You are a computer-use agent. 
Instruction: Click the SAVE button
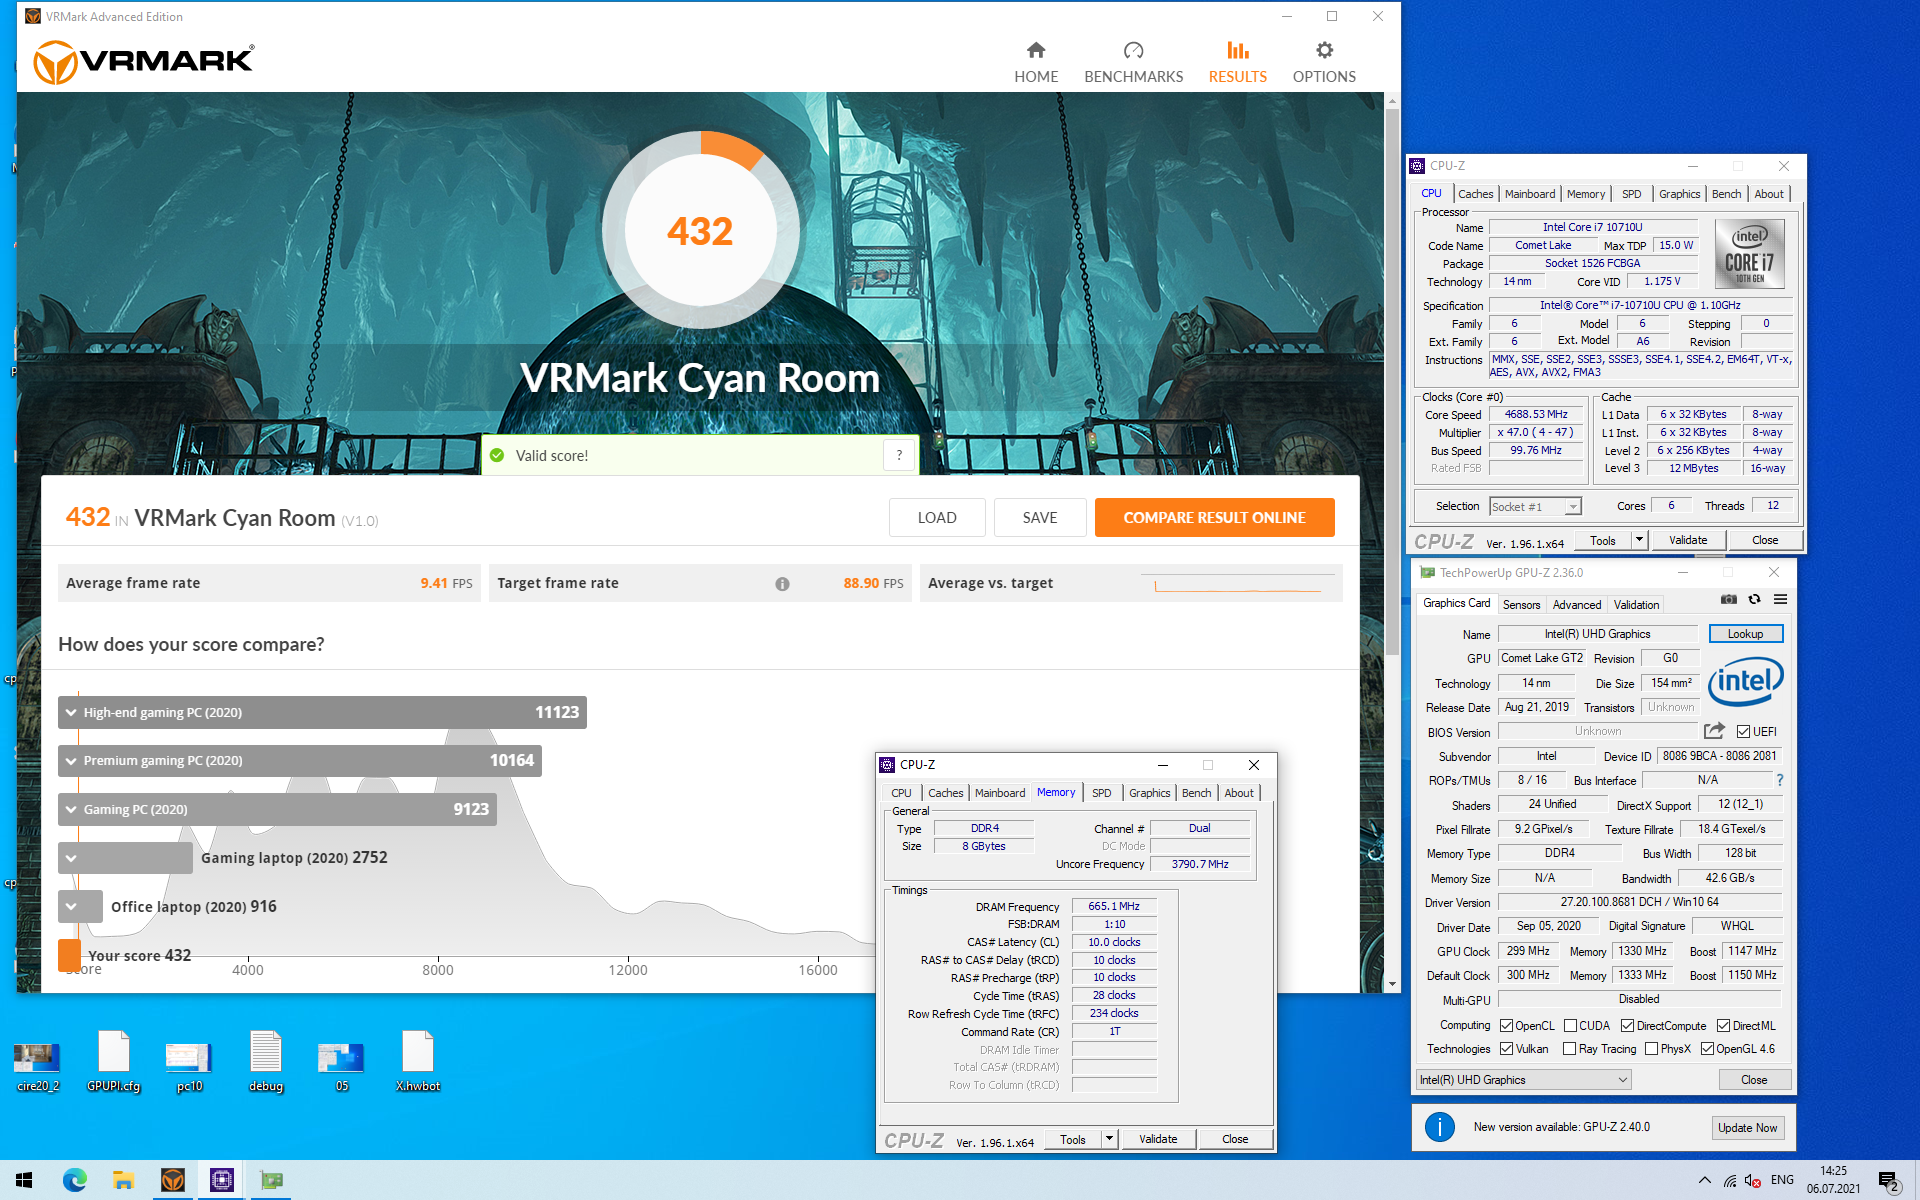tap(1040, 518)
